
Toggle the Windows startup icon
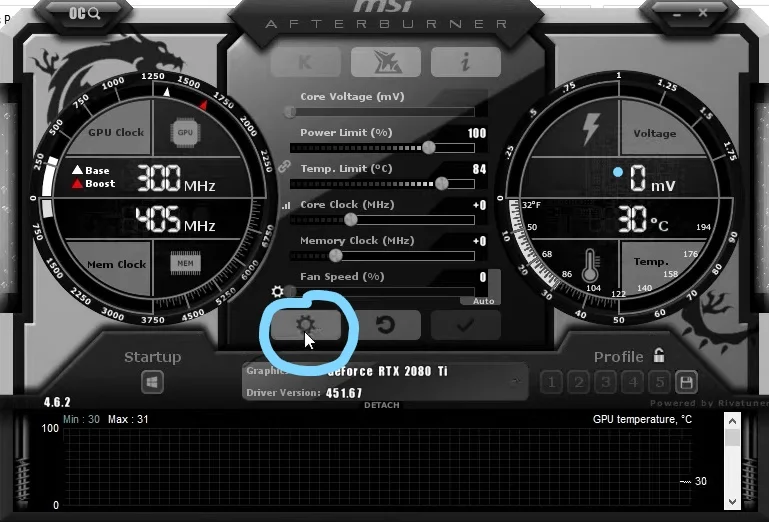coord(152,382)
